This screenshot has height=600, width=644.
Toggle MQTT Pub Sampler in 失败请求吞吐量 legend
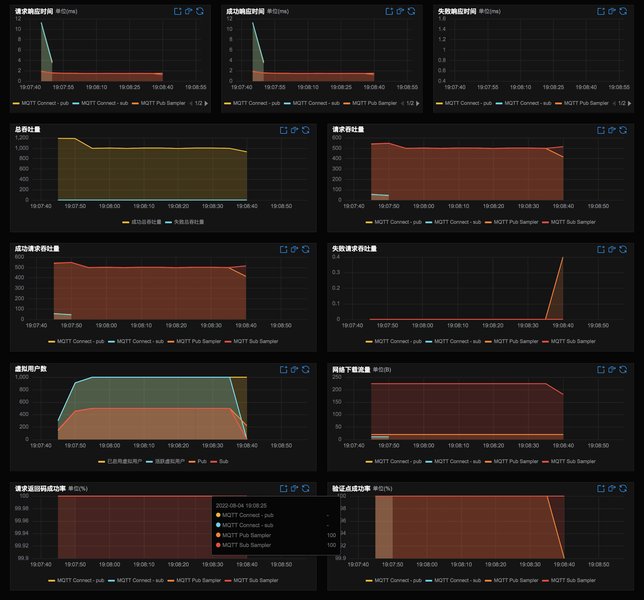pos(511,341)
